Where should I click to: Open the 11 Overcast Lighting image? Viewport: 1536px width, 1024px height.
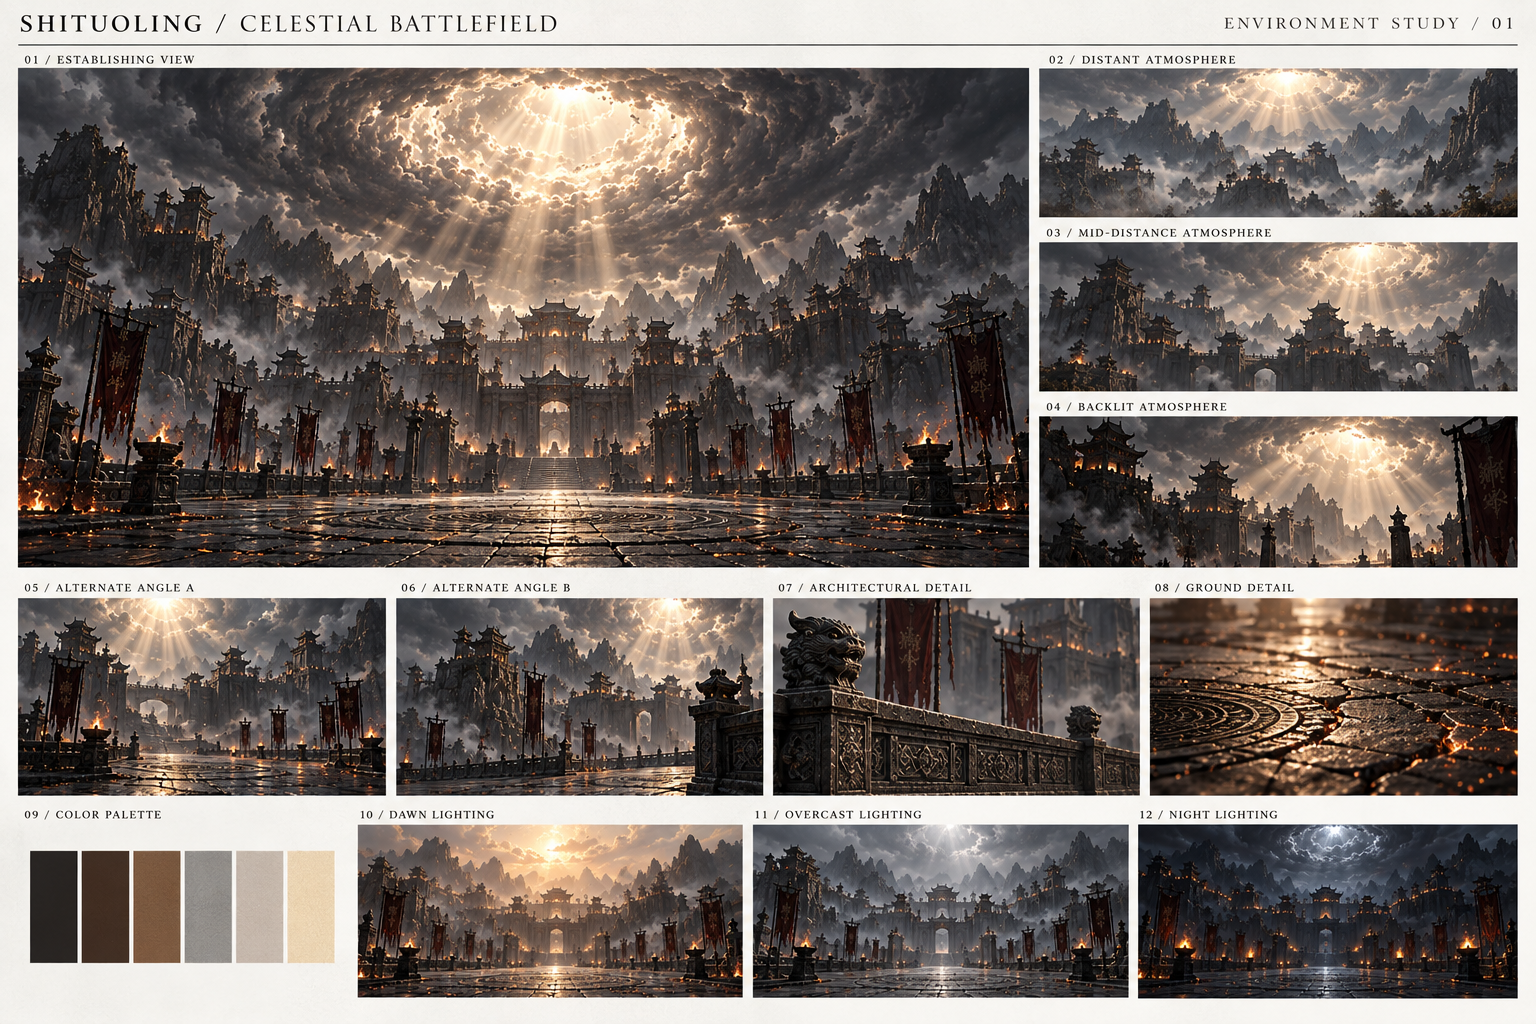tap(941, 910)
